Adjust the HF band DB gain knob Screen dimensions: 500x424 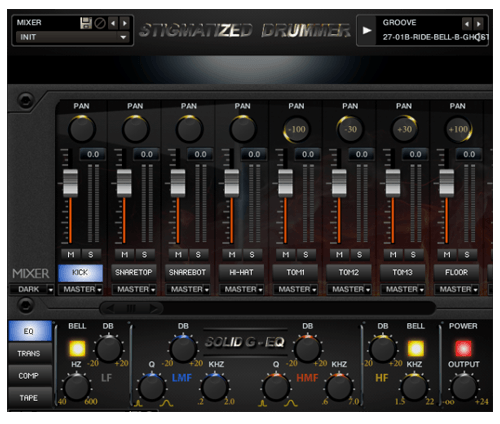tap(383, 349)
